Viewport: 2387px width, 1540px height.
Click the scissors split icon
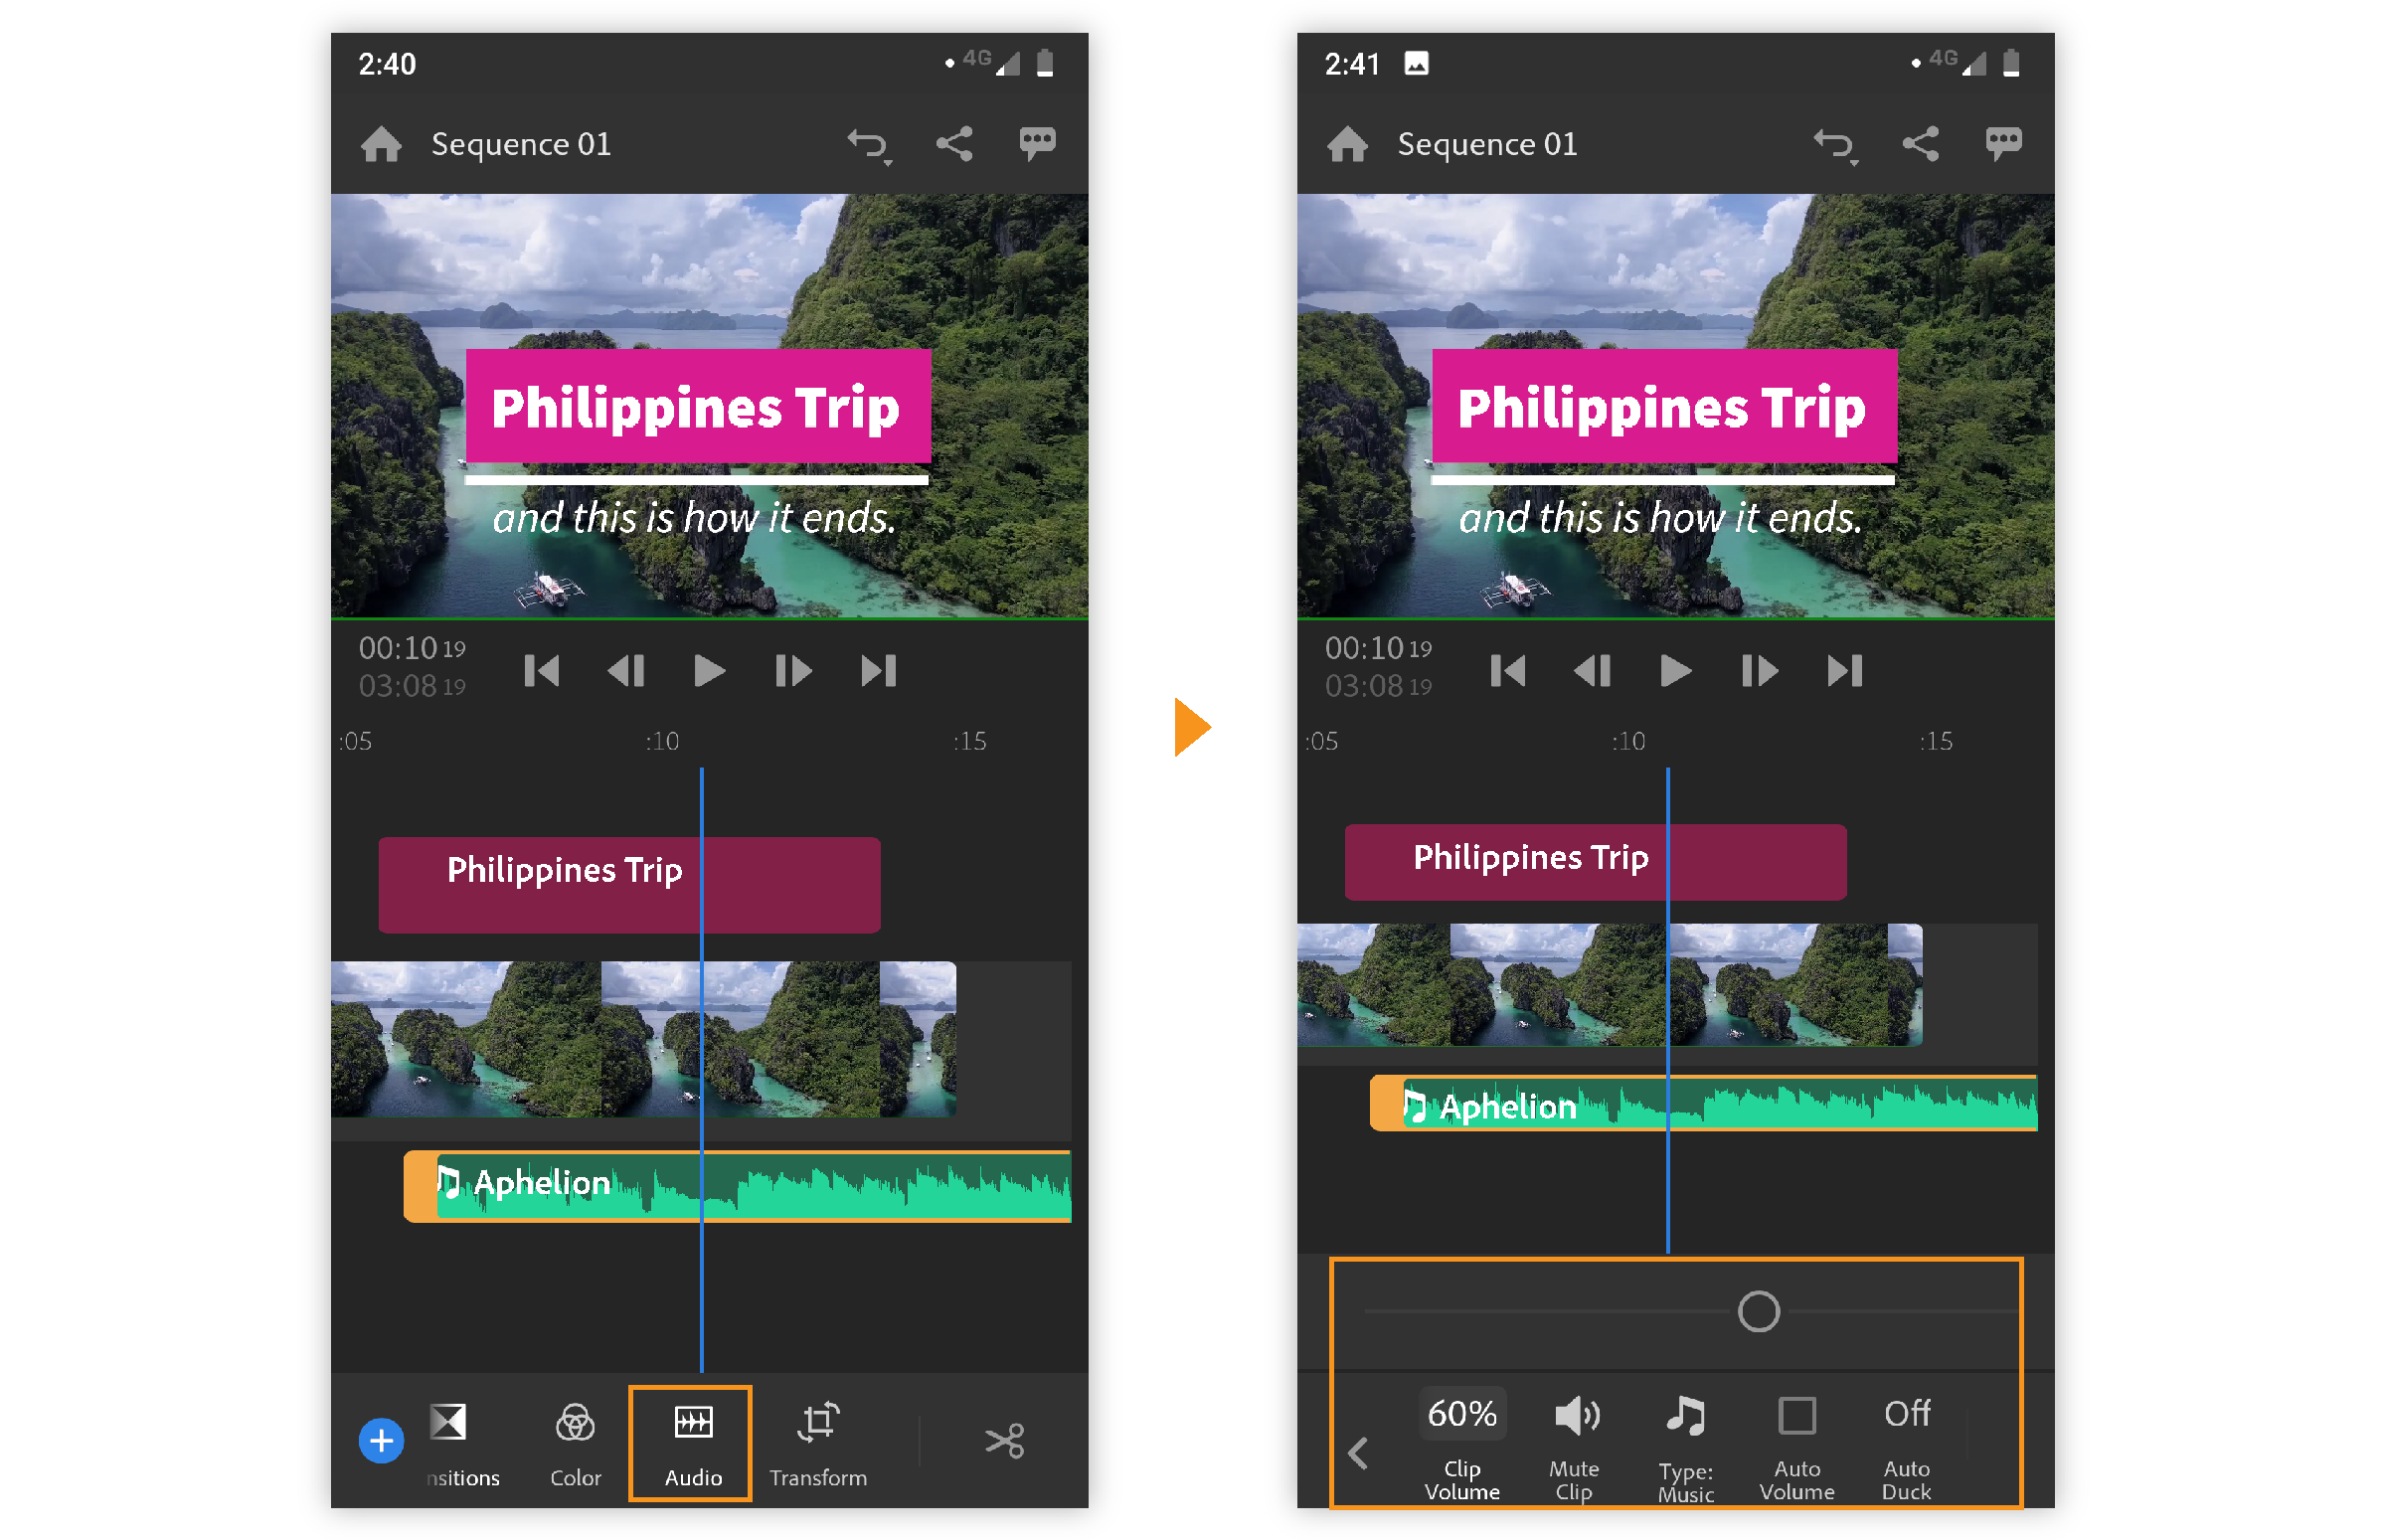tap(1004, 1441)
